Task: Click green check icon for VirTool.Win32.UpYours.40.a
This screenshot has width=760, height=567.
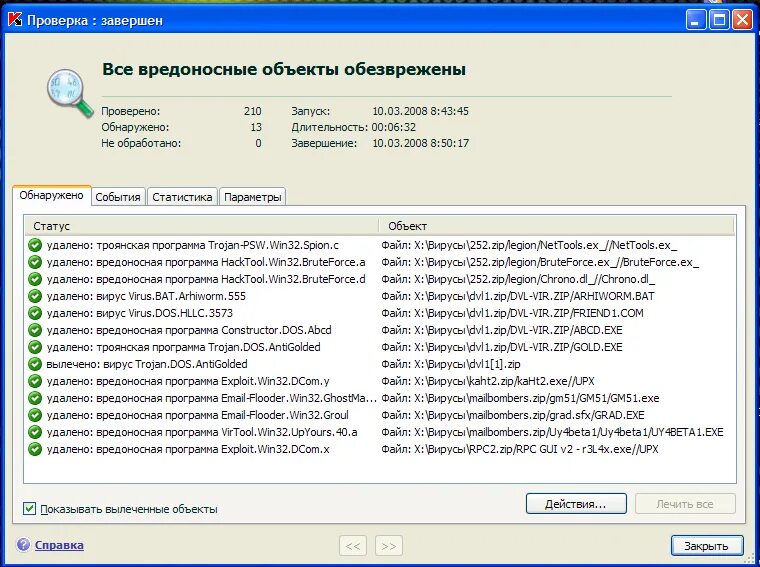Action: pyautogui.click(x=35, y=432)
